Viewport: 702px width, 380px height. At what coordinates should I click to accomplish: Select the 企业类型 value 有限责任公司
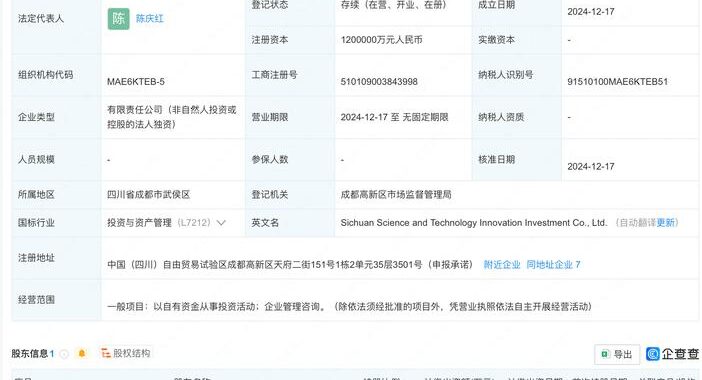coord(171,117)
